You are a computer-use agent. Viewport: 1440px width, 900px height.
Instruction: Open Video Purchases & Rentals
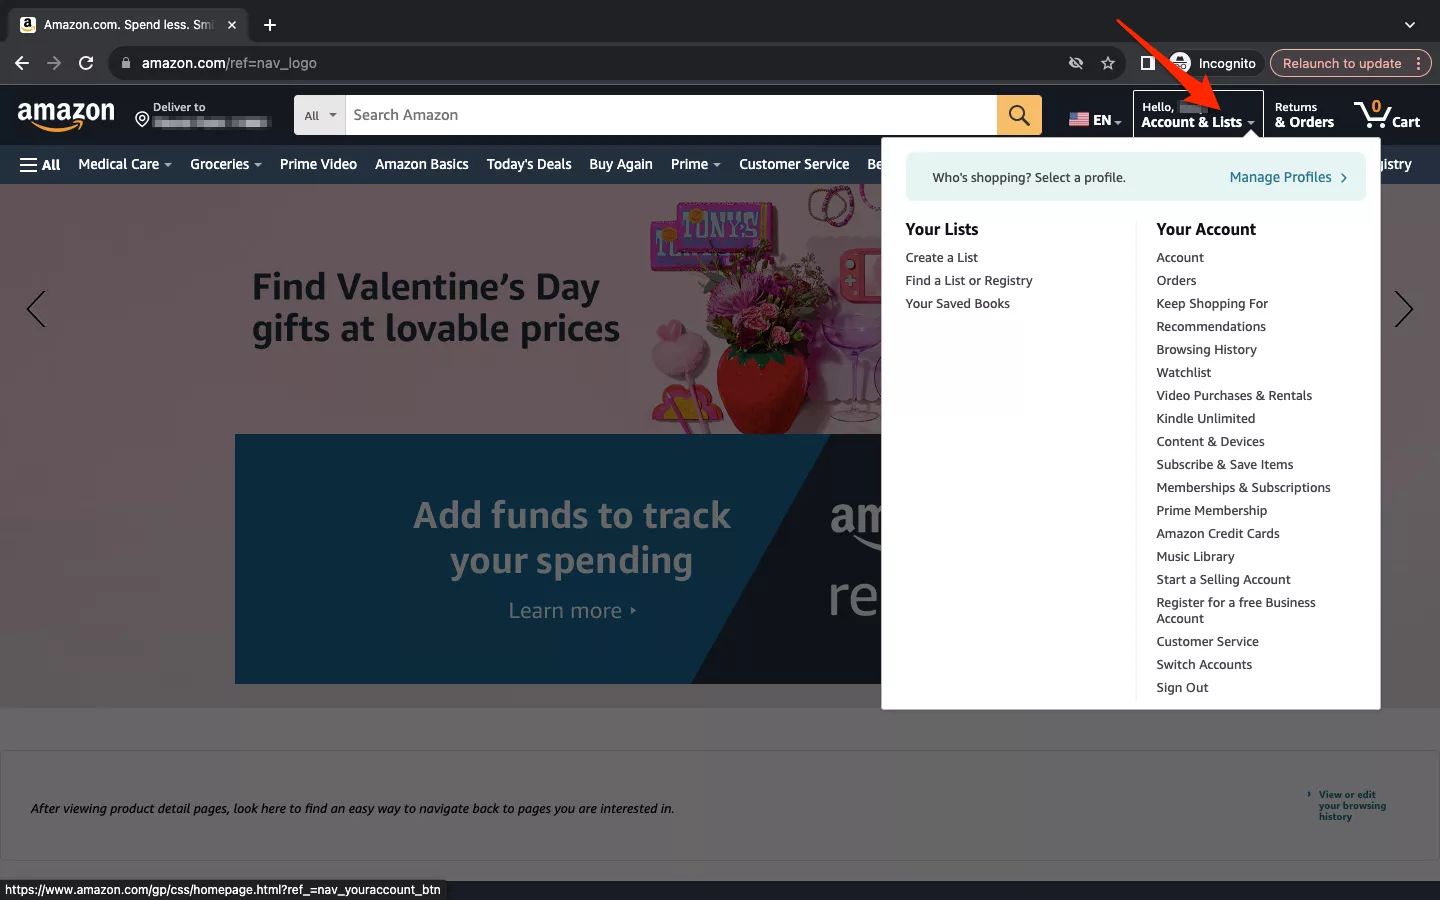pyautogui.click(x=1234, y=396)
